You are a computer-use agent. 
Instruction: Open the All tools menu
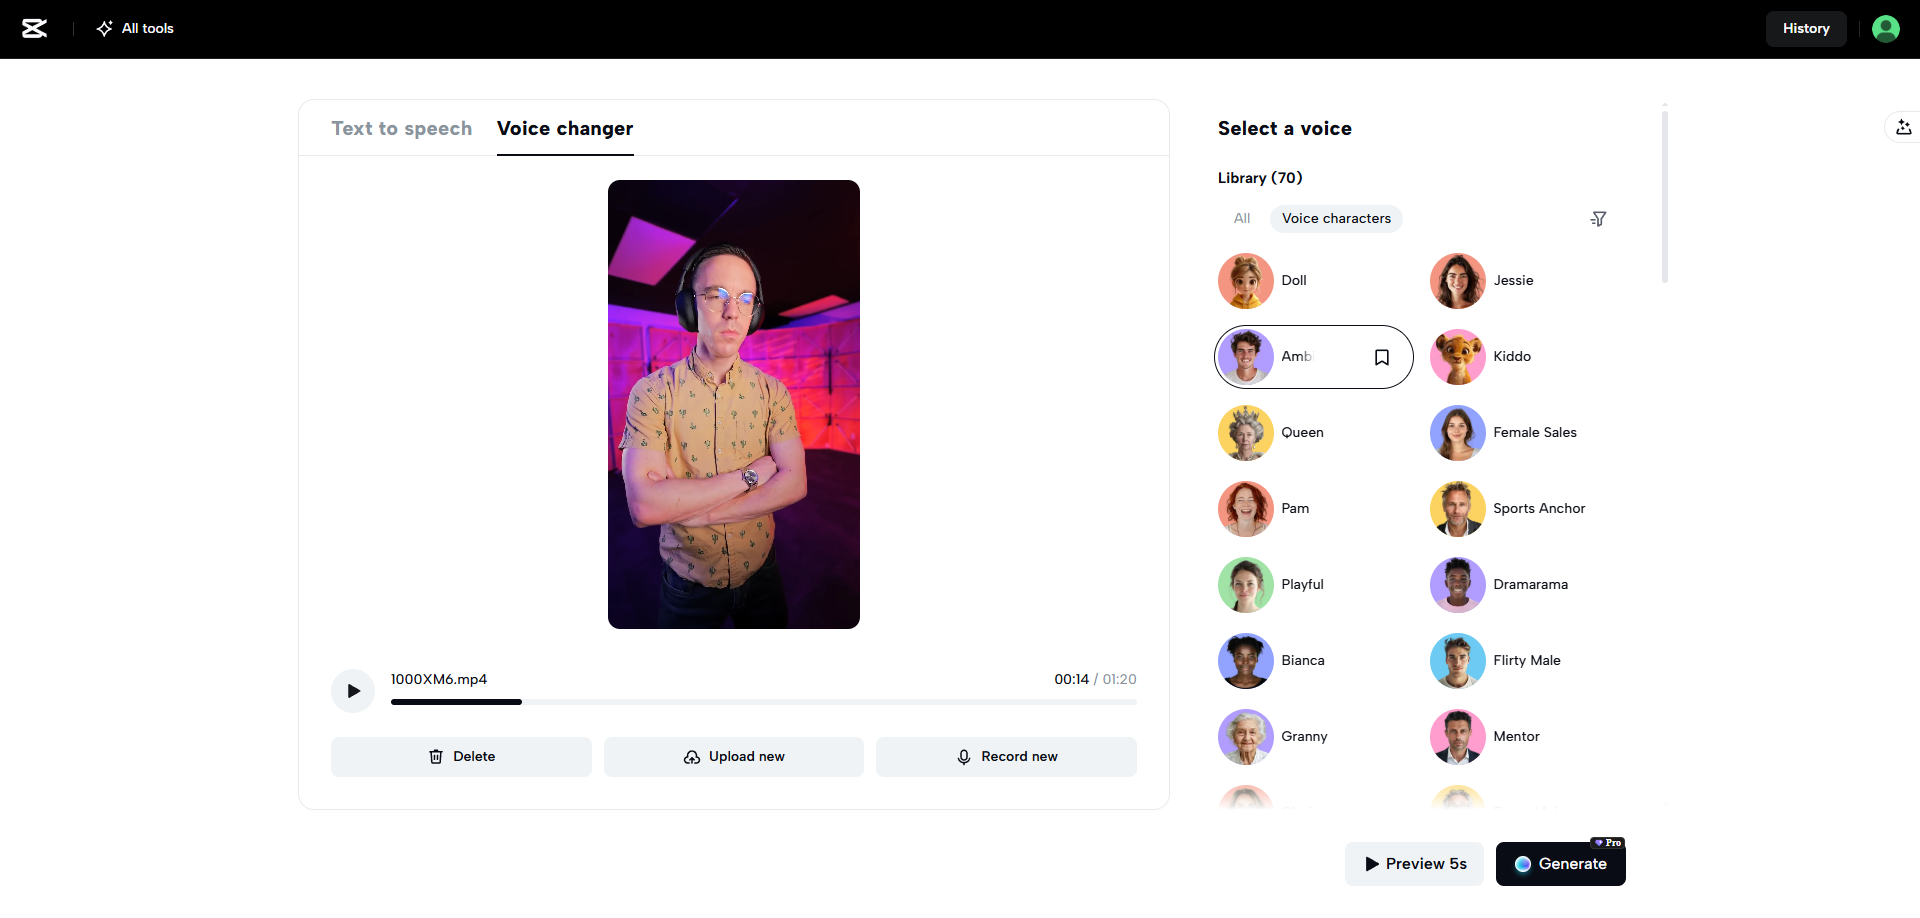click(134, 28)
